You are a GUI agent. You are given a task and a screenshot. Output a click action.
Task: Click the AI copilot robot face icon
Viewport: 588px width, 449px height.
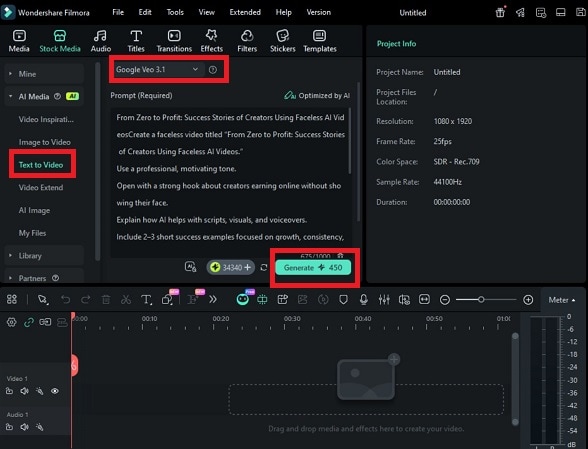point(243,299)
